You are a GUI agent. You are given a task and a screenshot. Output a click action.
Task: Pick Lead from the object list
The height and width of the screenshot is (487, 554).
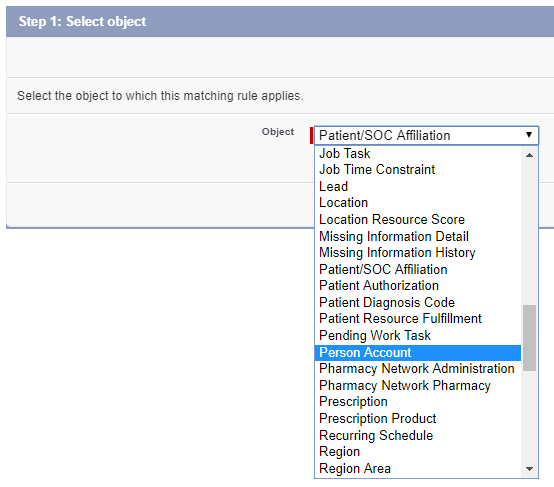pyautogui.click(x=418, y=186)
